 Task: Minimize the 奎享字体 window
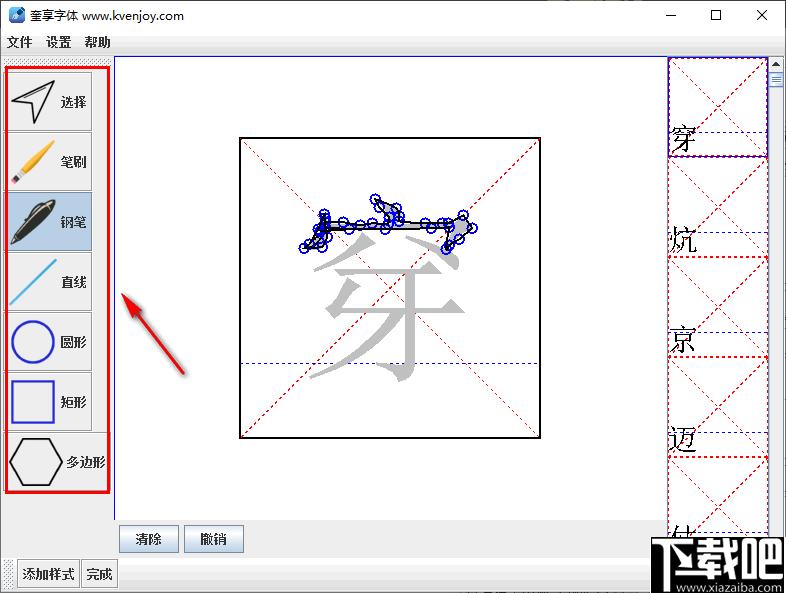[x=671, y=15]
